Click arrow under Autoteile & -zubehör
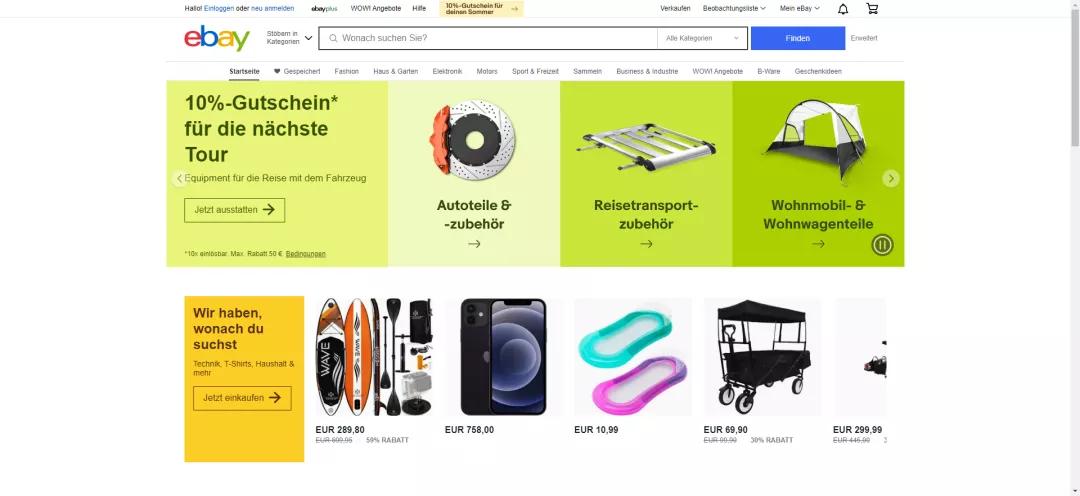The image size is (1080, 496). 474,243
